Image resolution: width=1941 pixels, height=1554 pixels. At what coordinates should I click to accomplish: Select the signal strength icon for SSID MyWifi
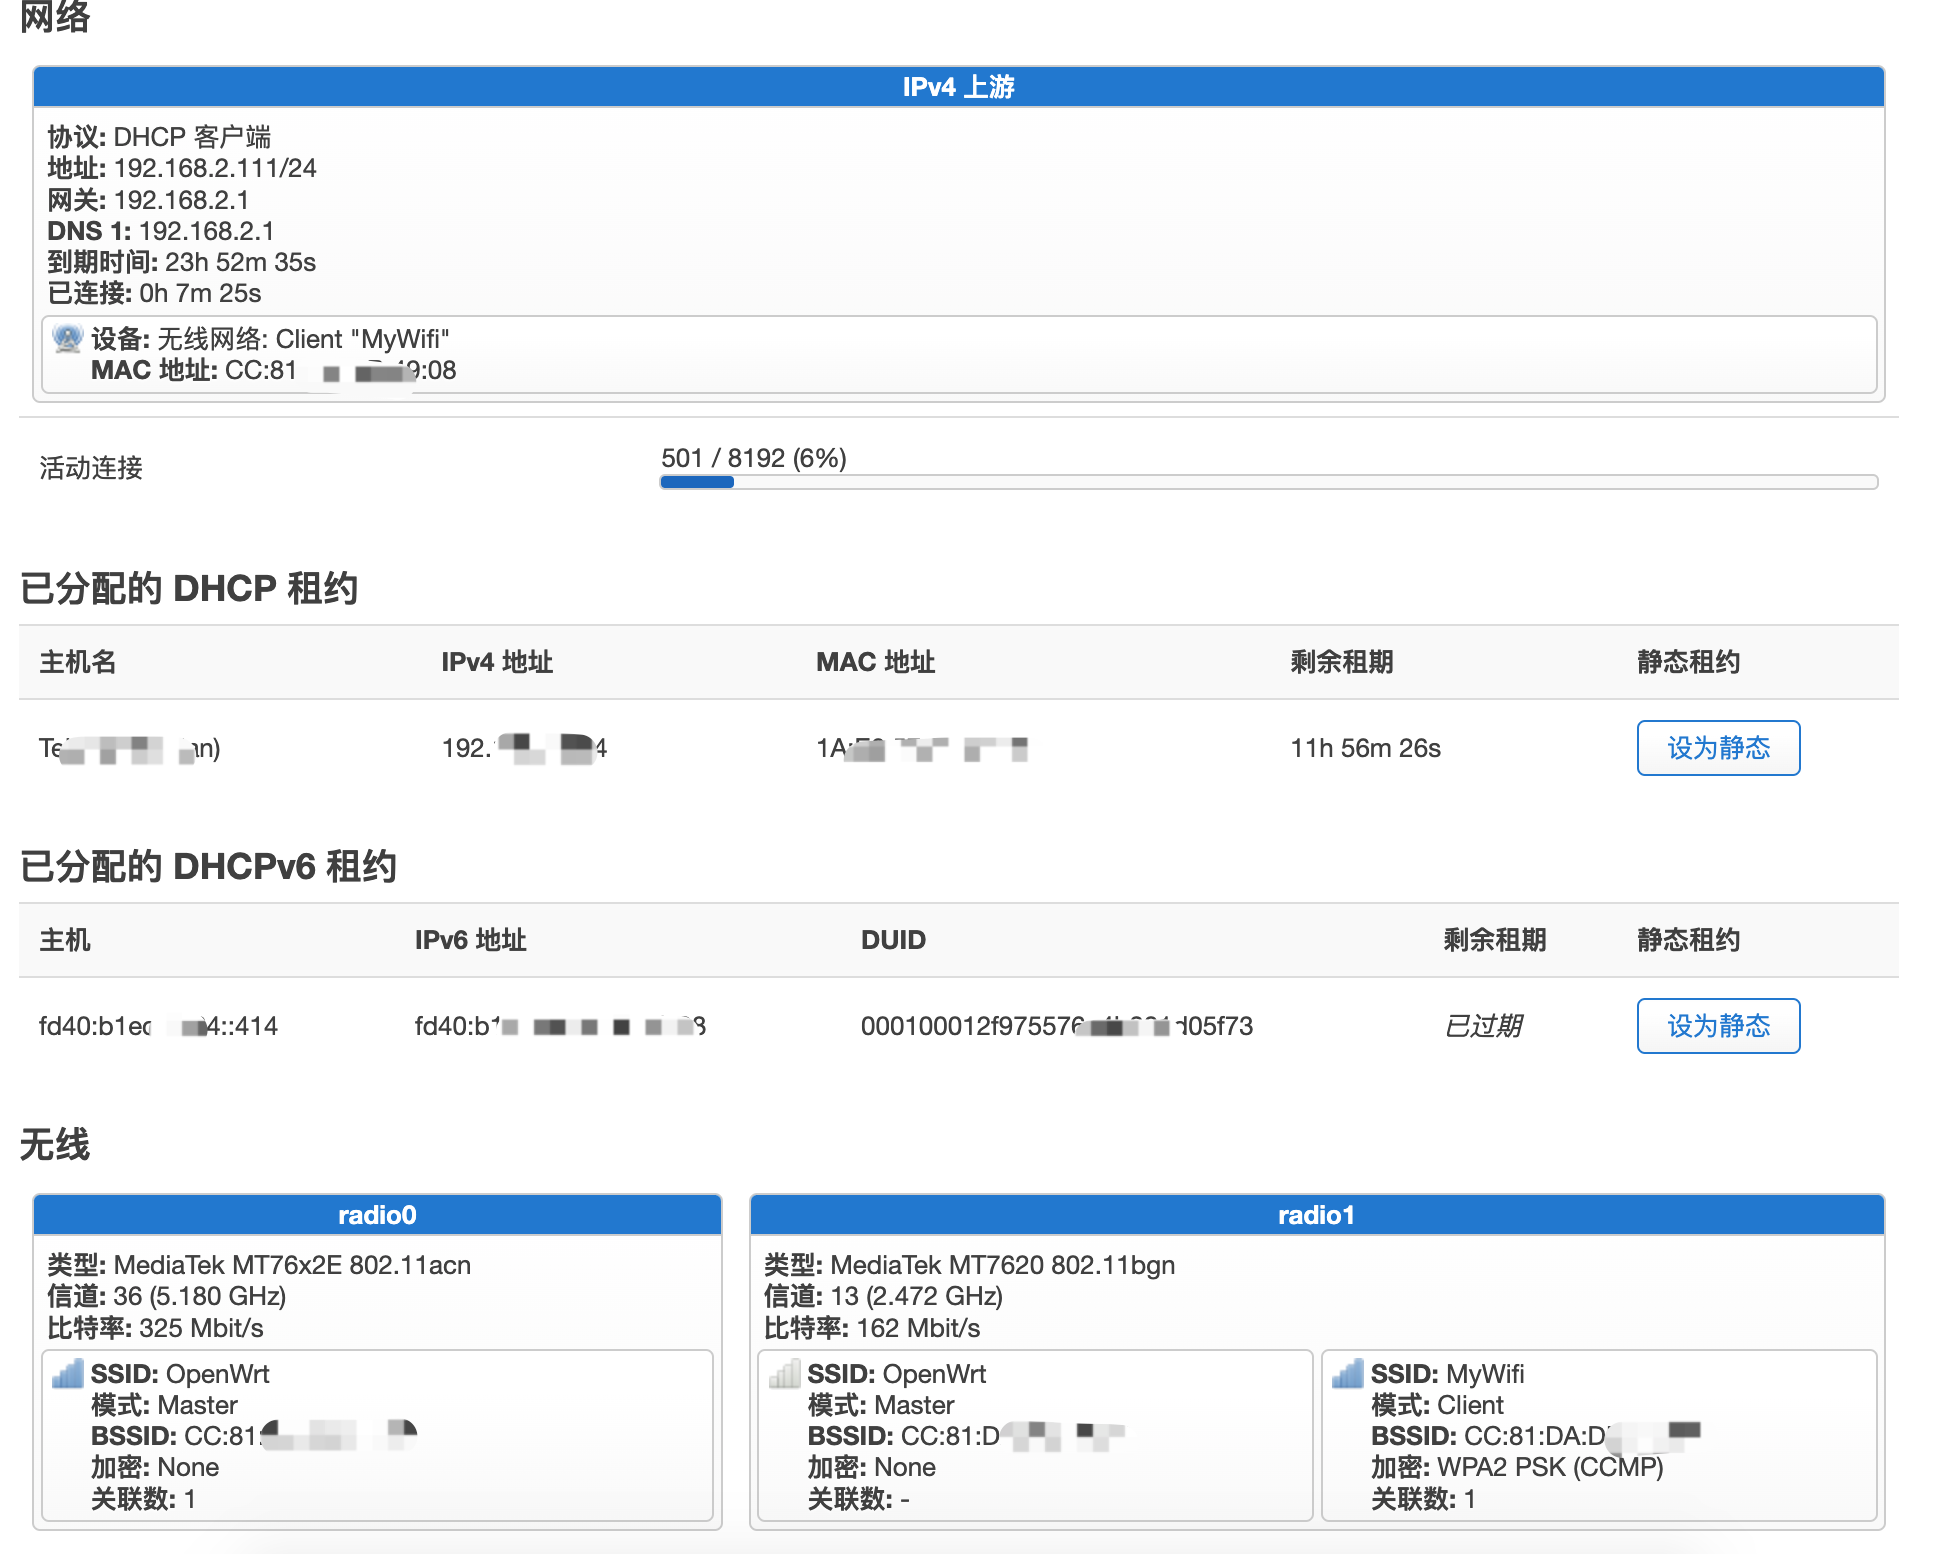click(1347, 1373)
